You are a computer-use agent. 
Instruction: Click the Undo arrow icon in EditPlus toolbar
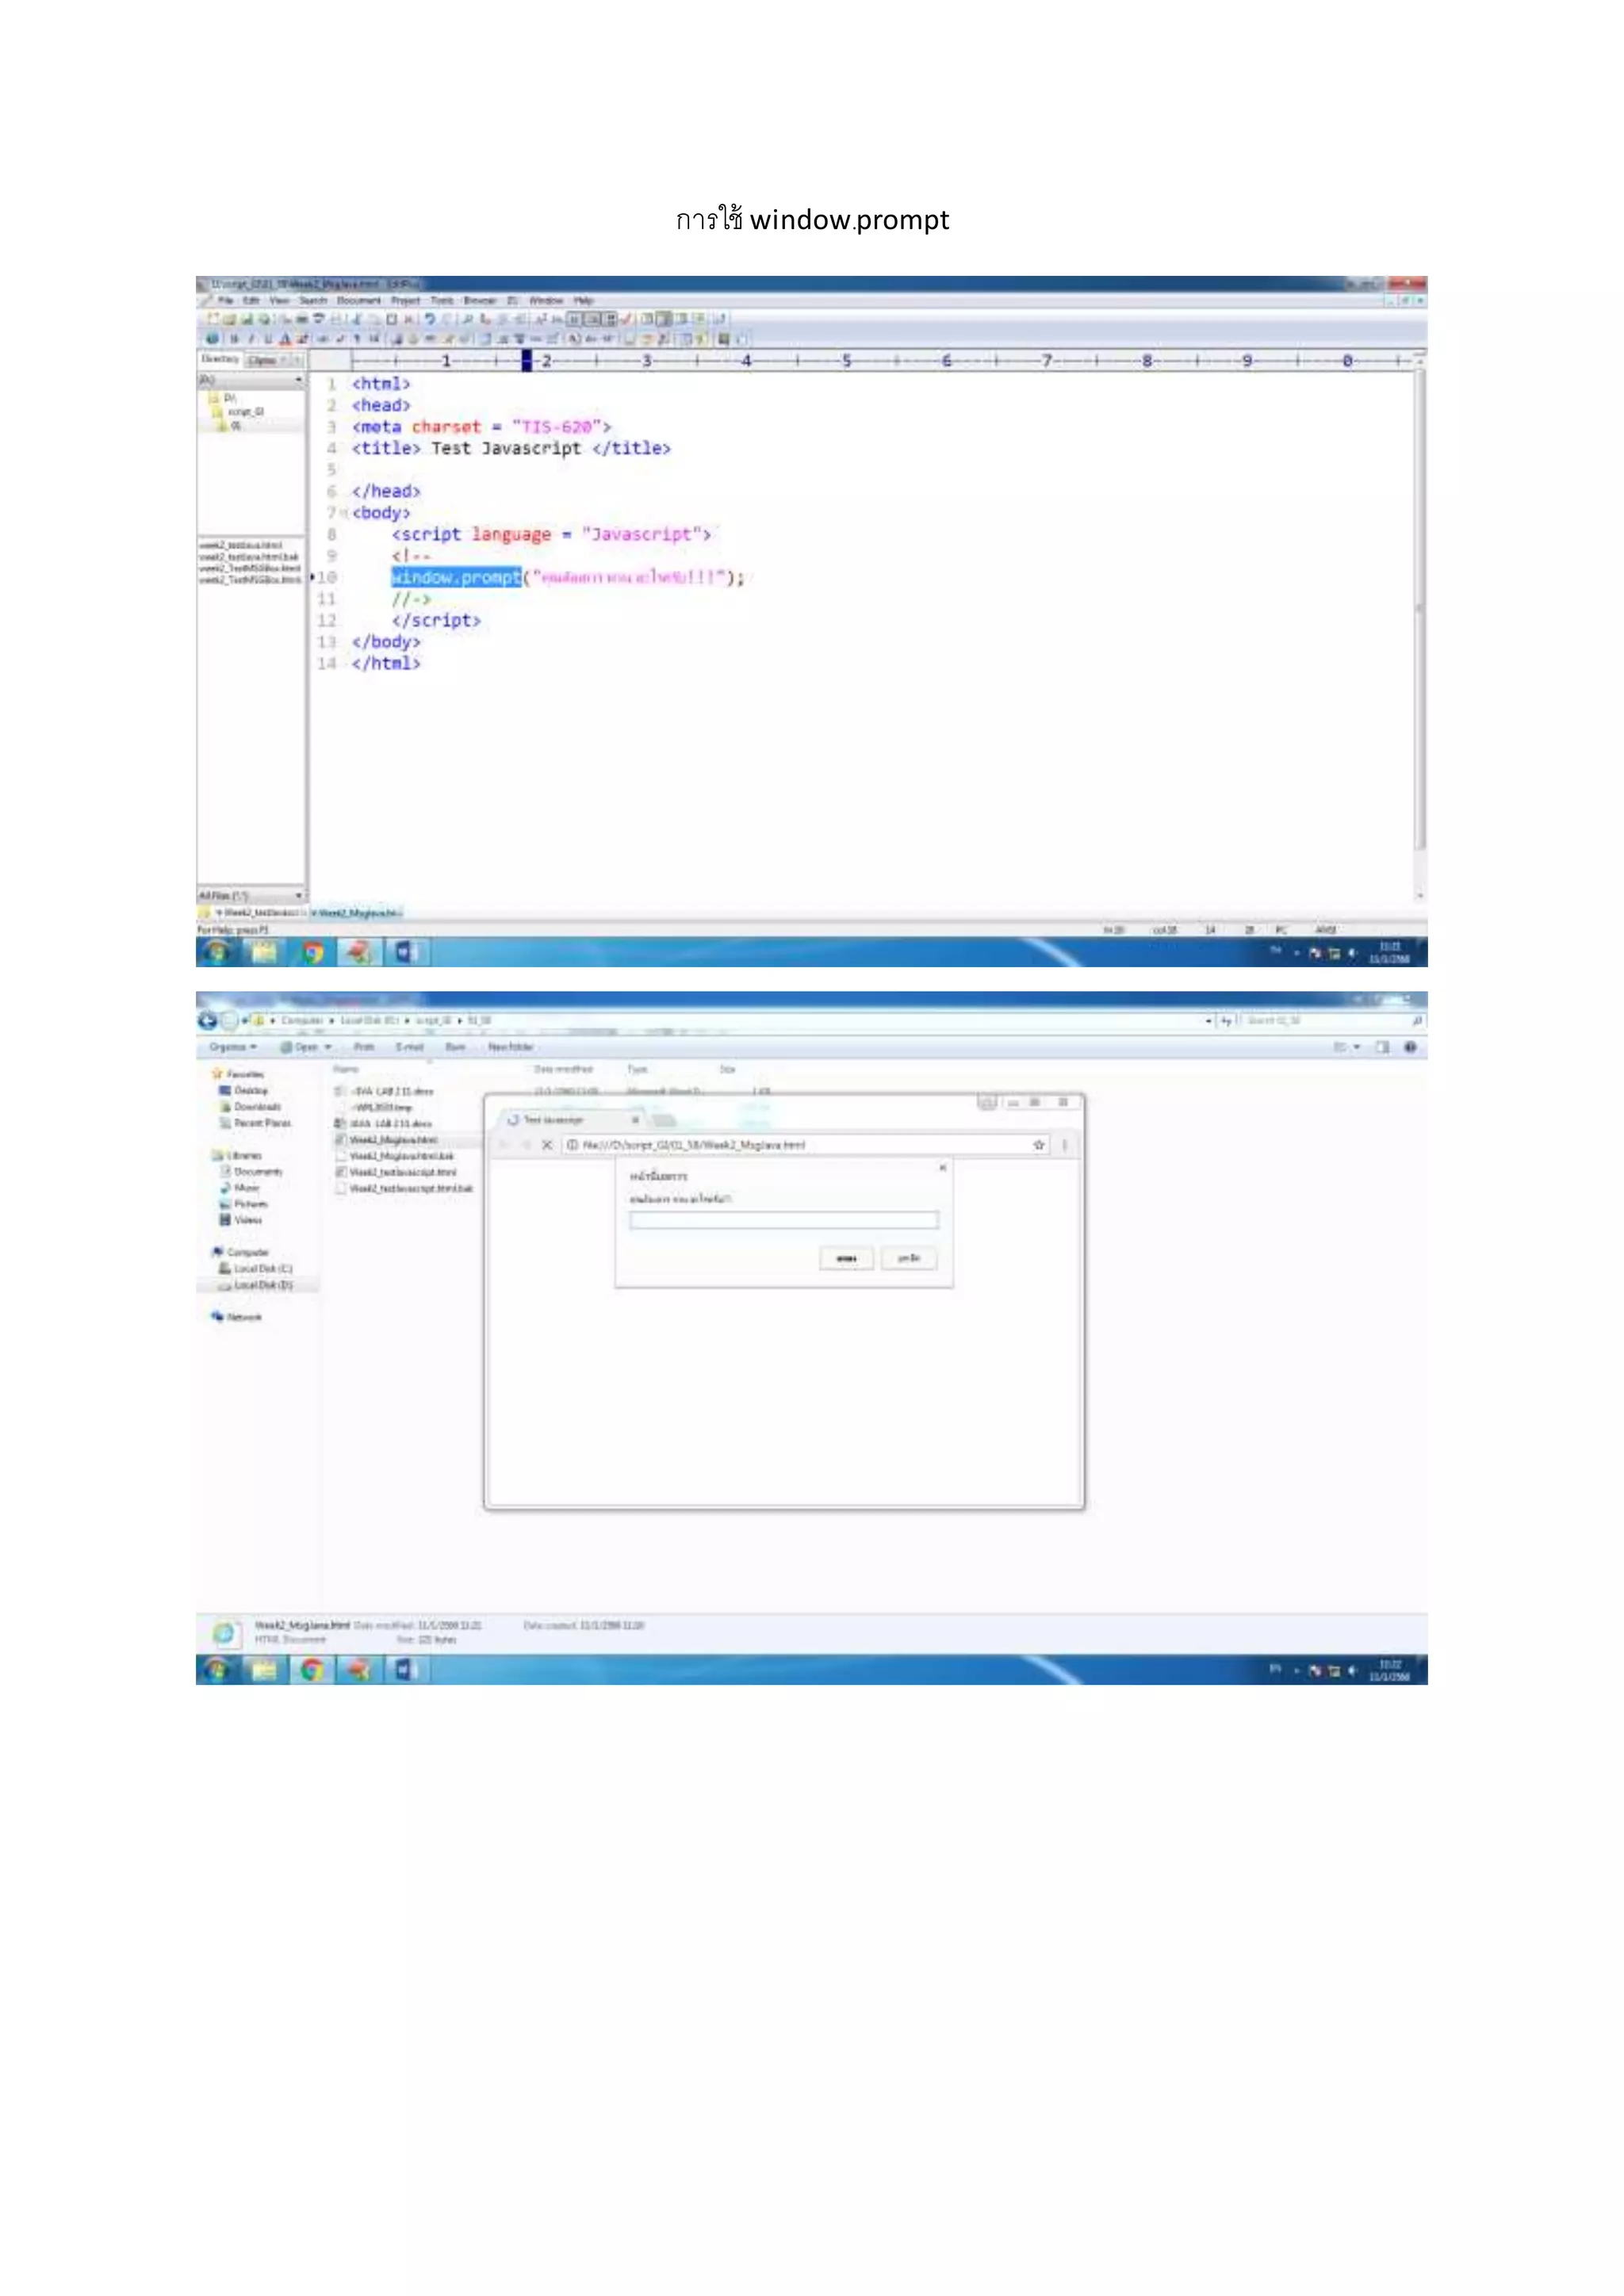(430, 319)
